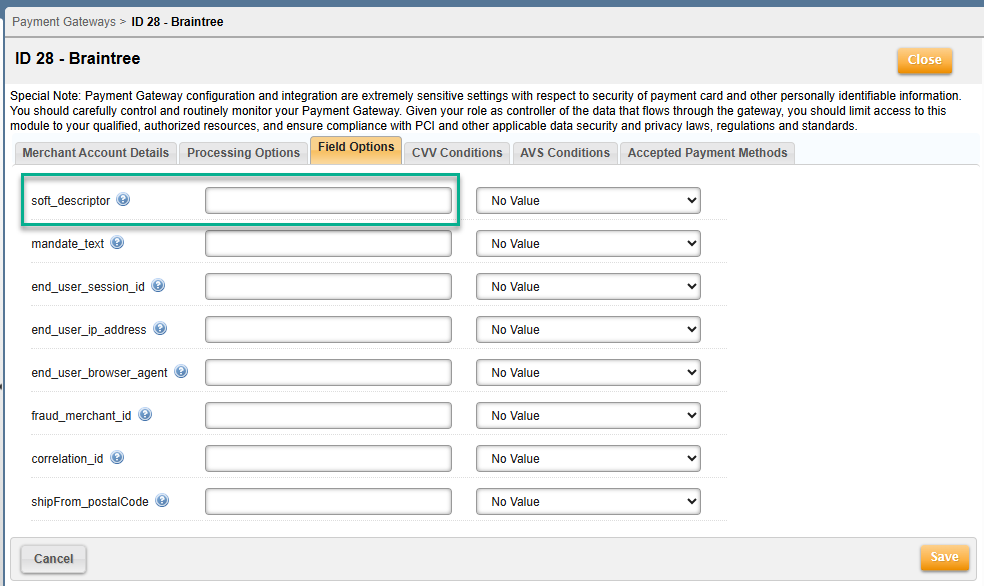Open help icon for end_user_browser_agent
The width and height of the screenshot is (984, 586).
coord(181,371)
